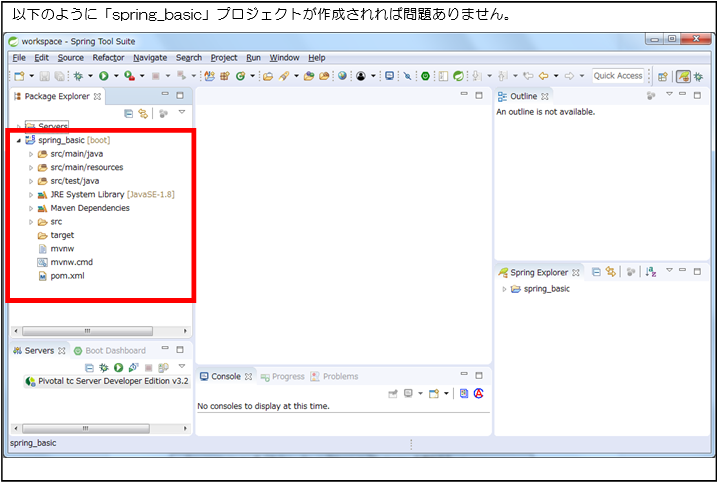Switch to the Problems tab
717x483 pixels.
tap(339, 377)
